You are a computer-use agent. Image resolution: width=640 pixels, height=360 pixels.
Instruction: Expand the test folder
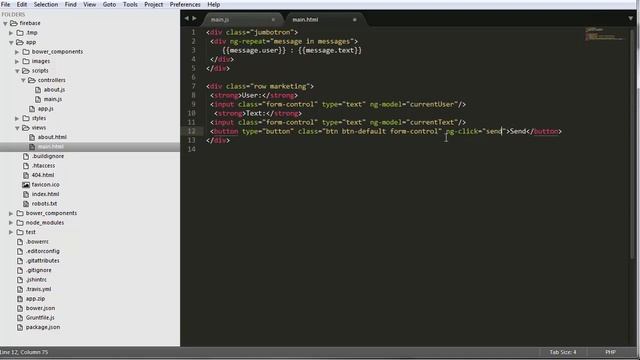click(x=11, y=232)
